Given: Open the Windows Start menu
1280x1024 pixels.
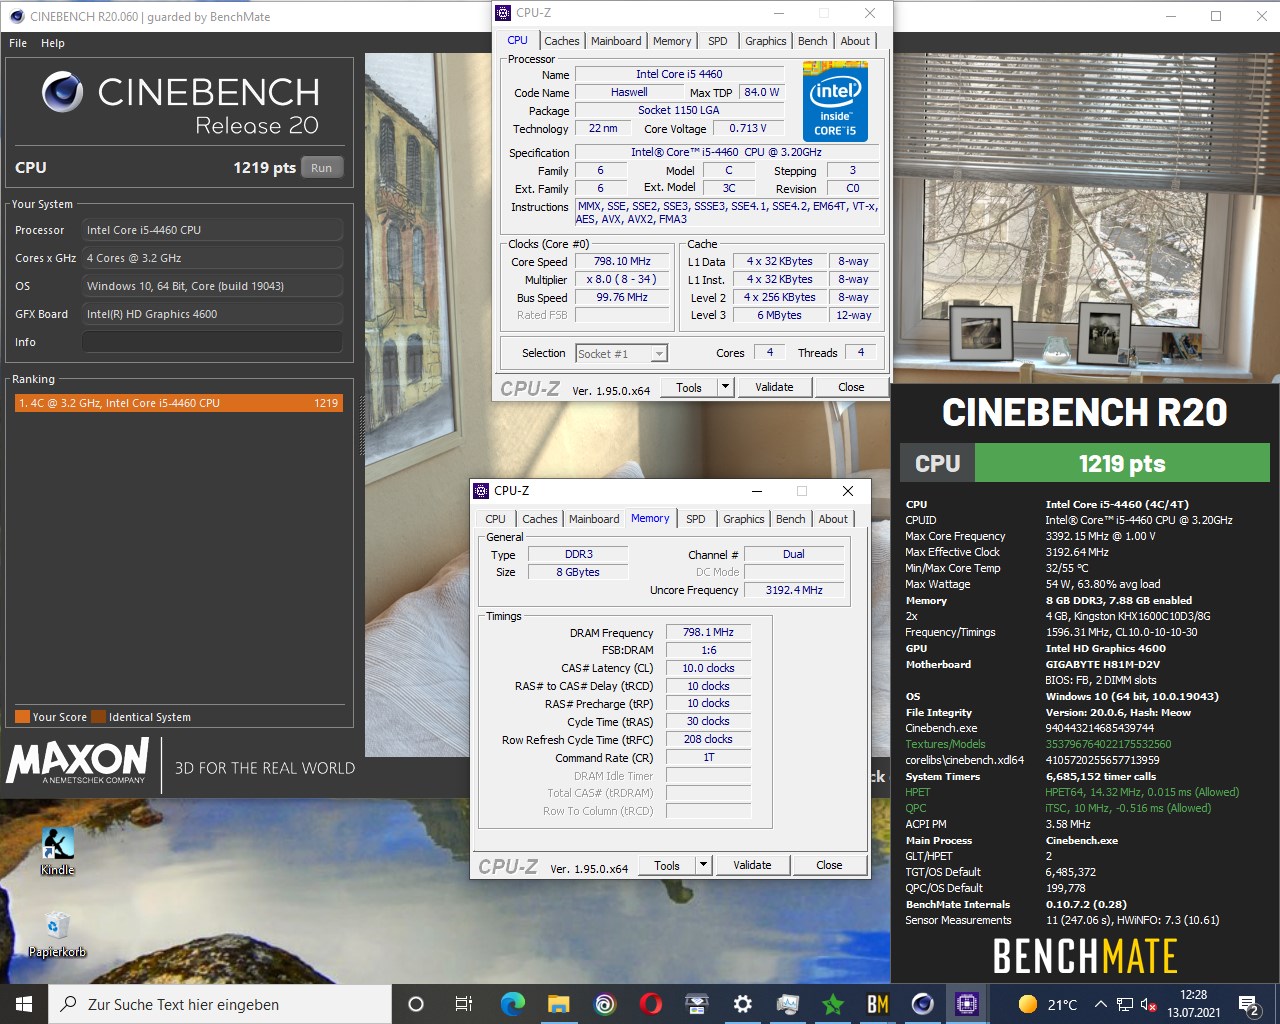Looking at the screenshot, I should (x=24, y=1004).
